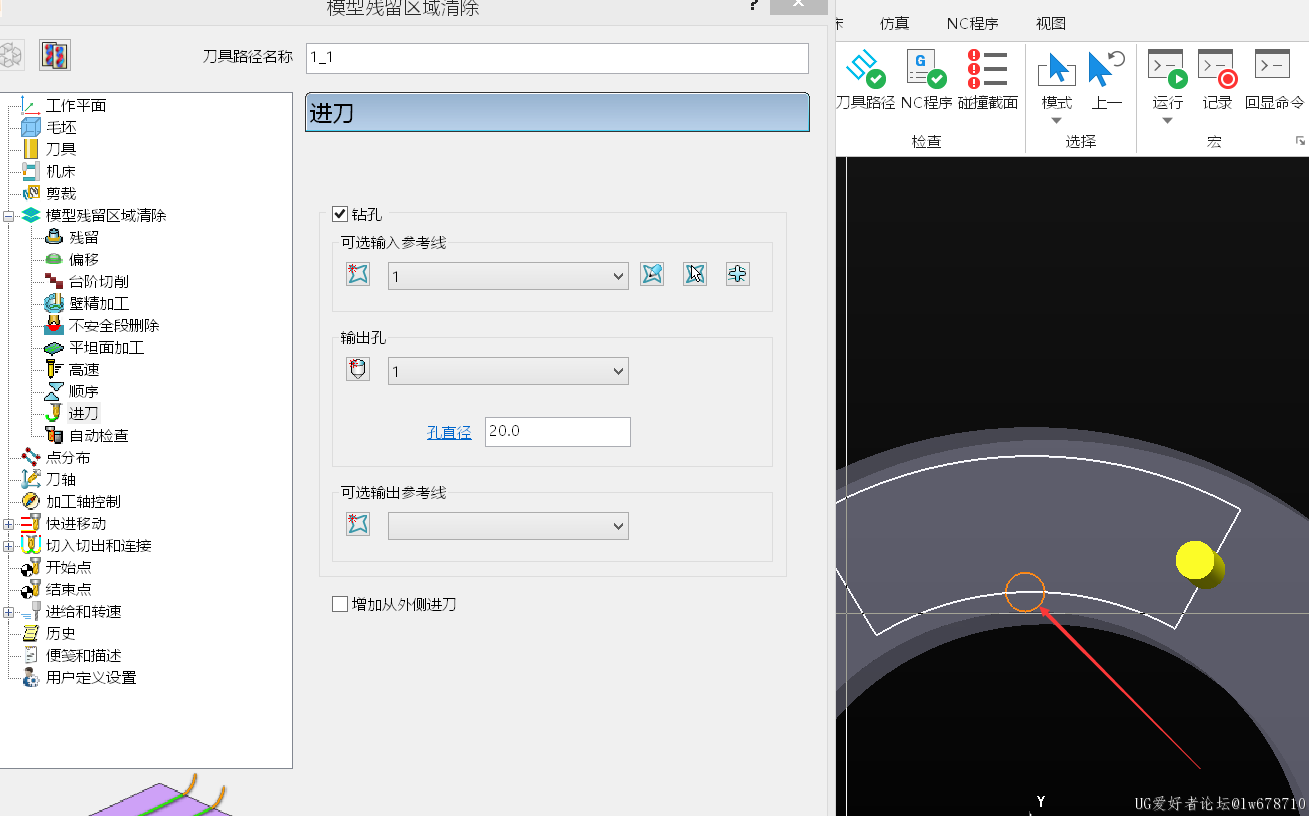Switch to the 仿真 ribbon tab
This screenshot has width=1309, height=816.
click(x=895, y=24)
